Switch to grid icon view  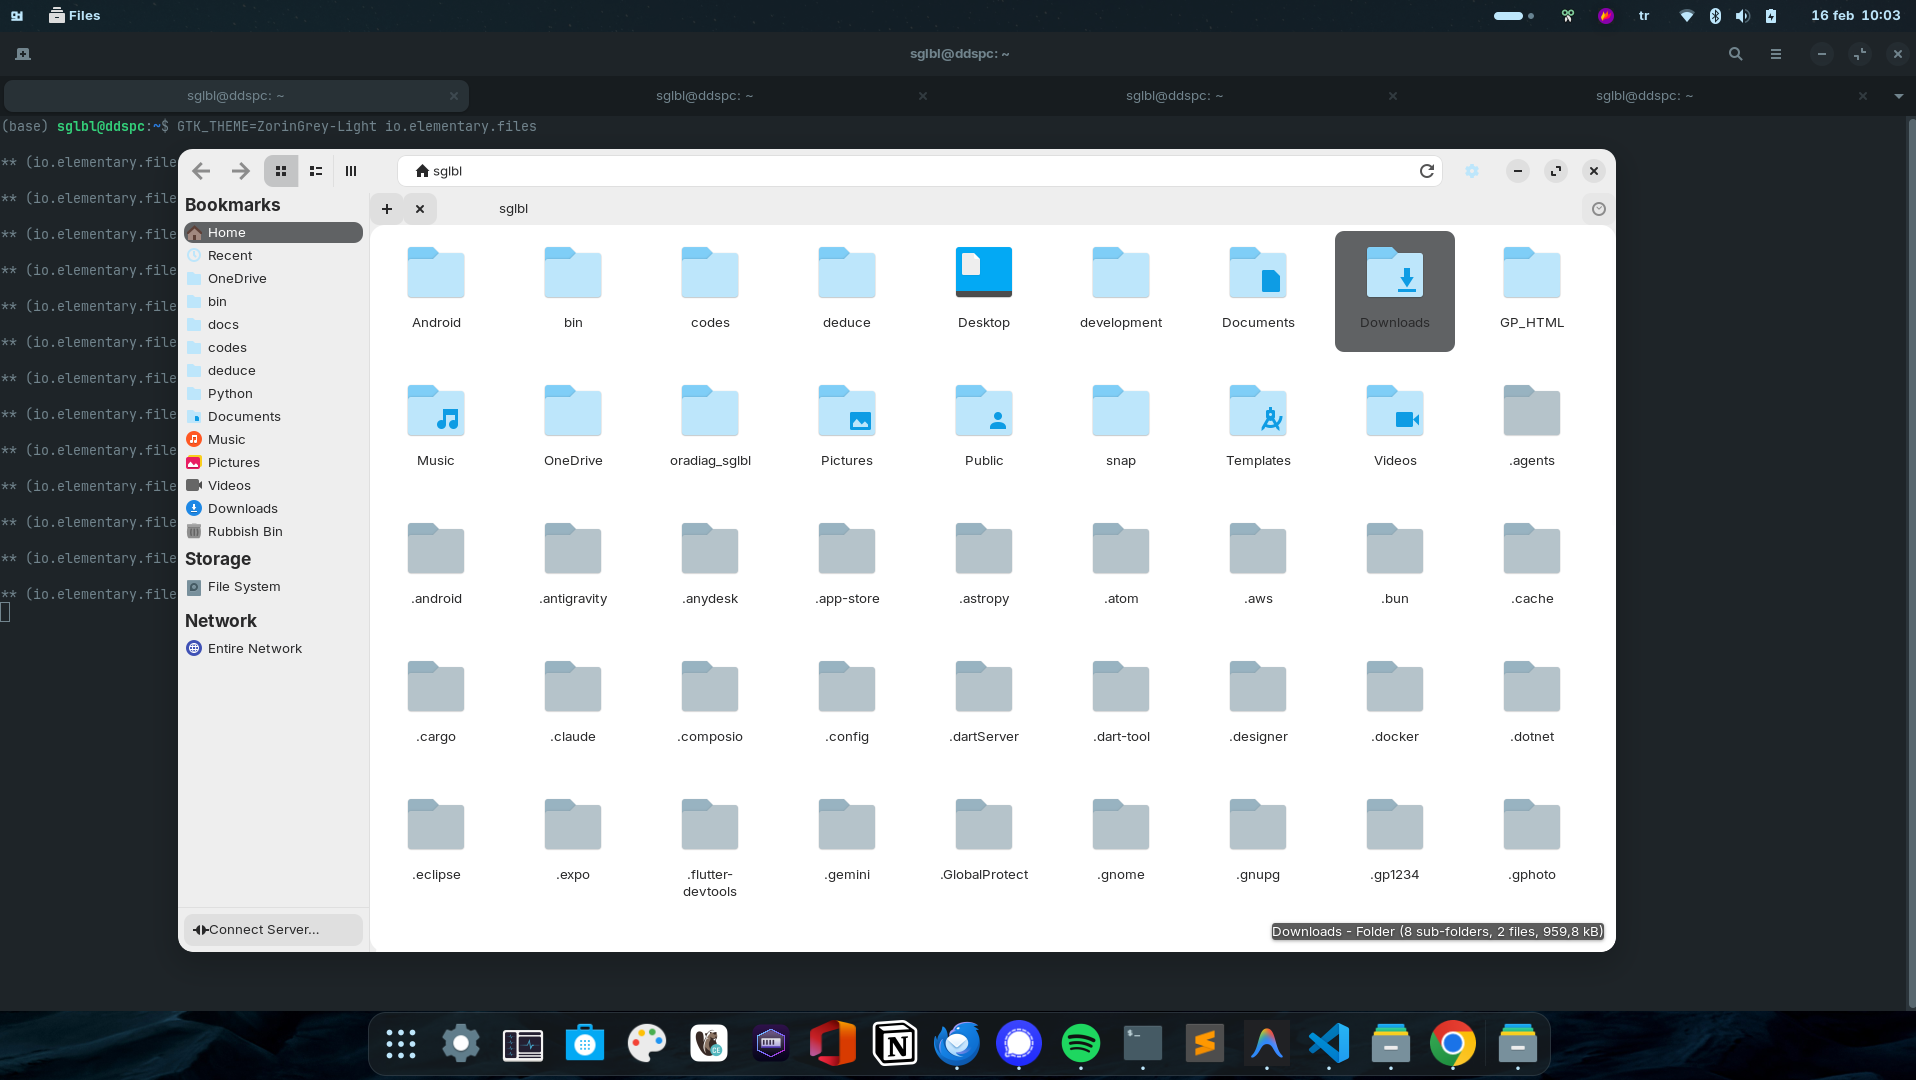(281, 171)
